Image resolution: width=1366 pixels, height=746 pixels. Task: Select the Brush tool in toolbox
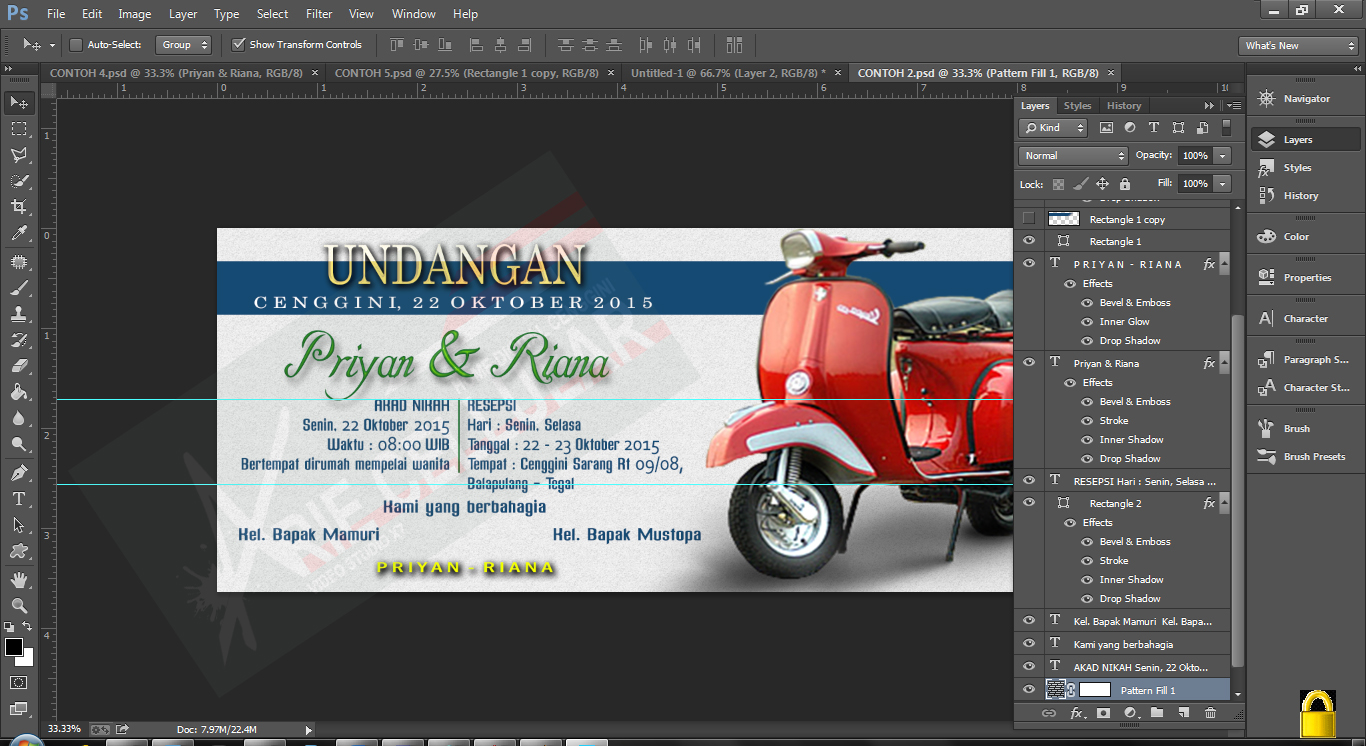(19, 288)
